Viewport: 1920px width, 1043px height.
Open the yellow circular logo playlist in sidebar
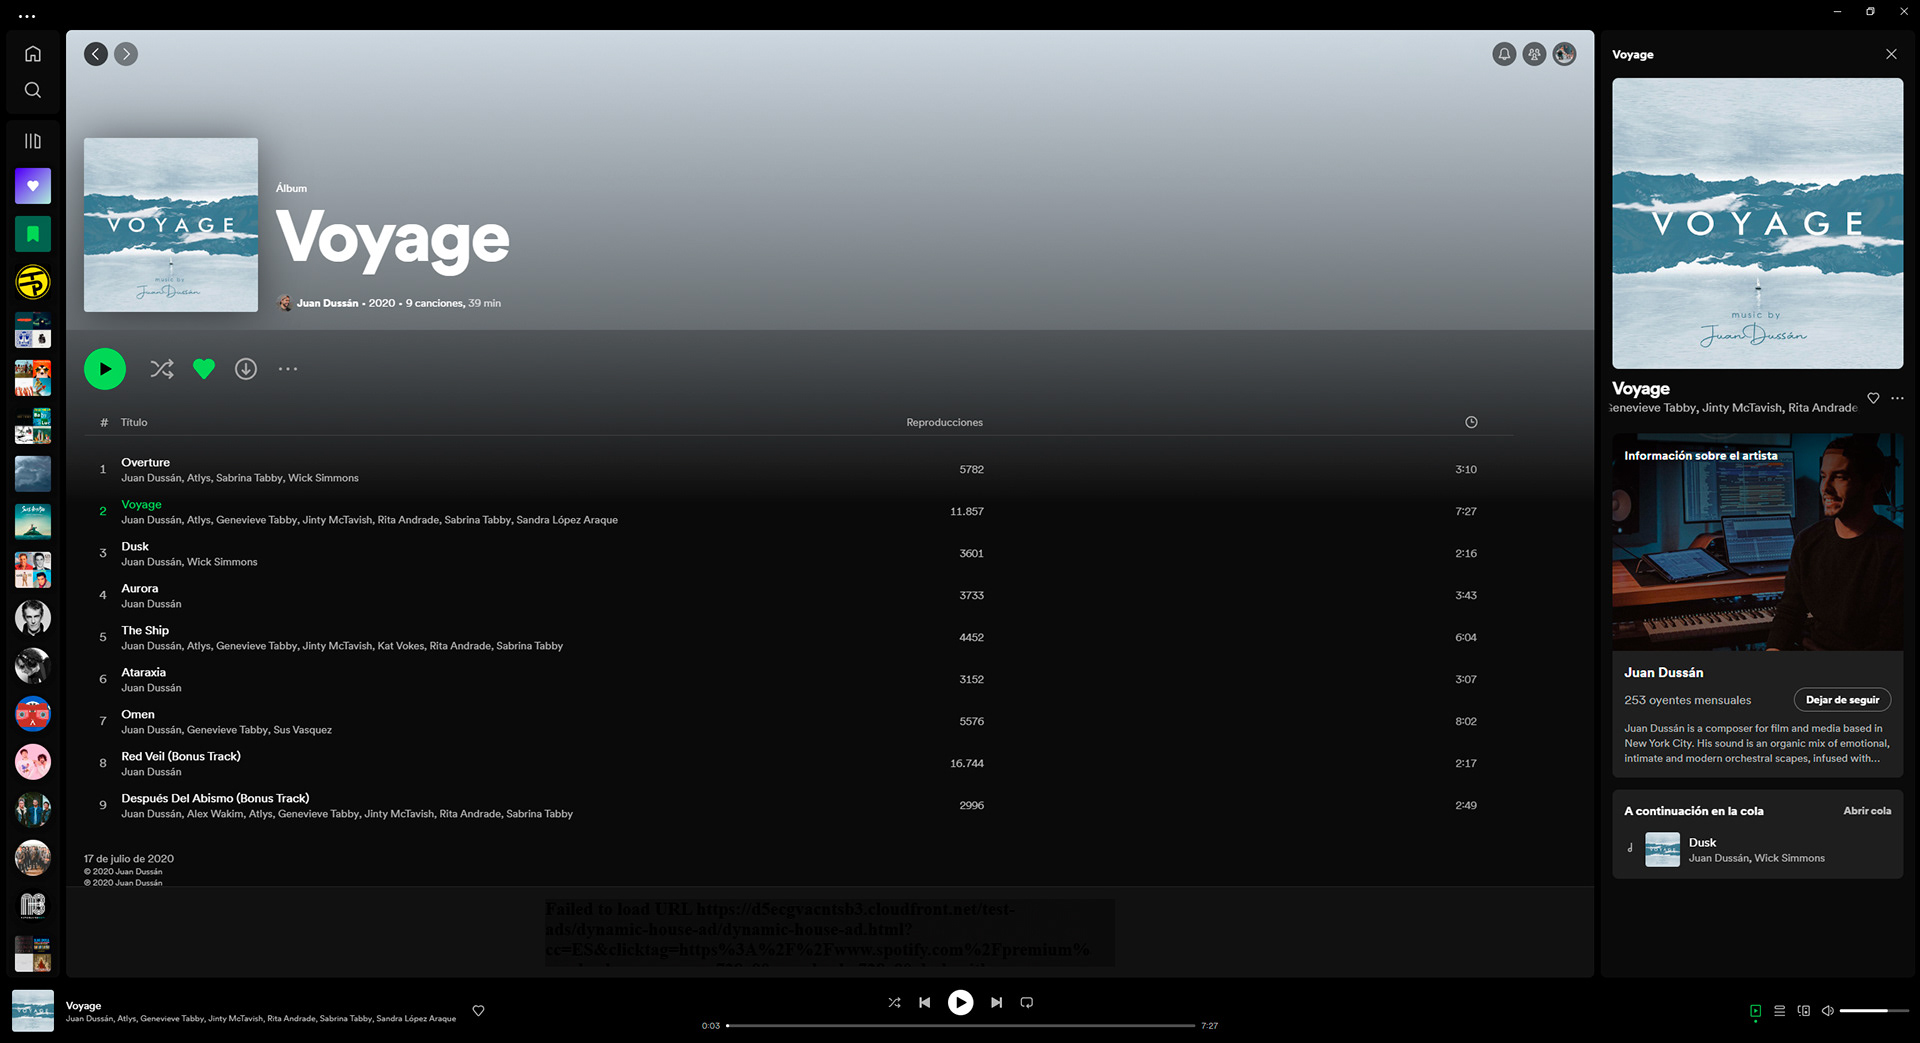point(33,282)
